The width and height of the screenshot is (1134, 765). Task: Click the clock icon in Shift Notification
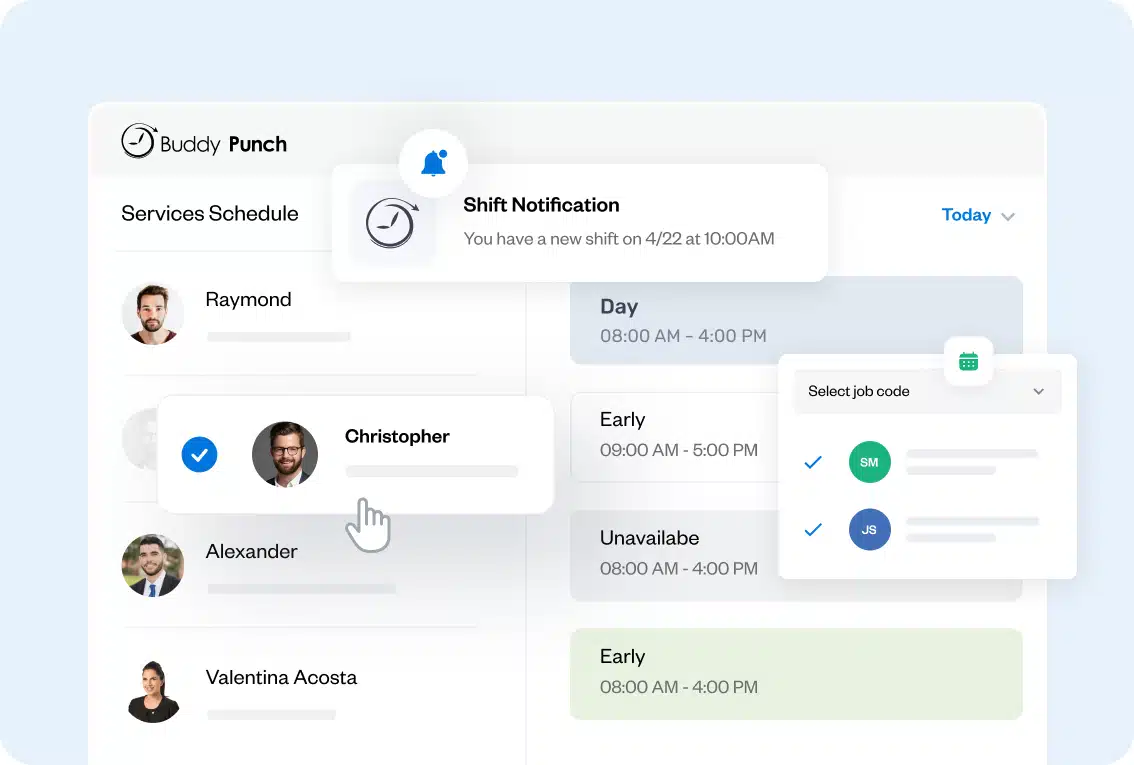(x=392, y=223)
